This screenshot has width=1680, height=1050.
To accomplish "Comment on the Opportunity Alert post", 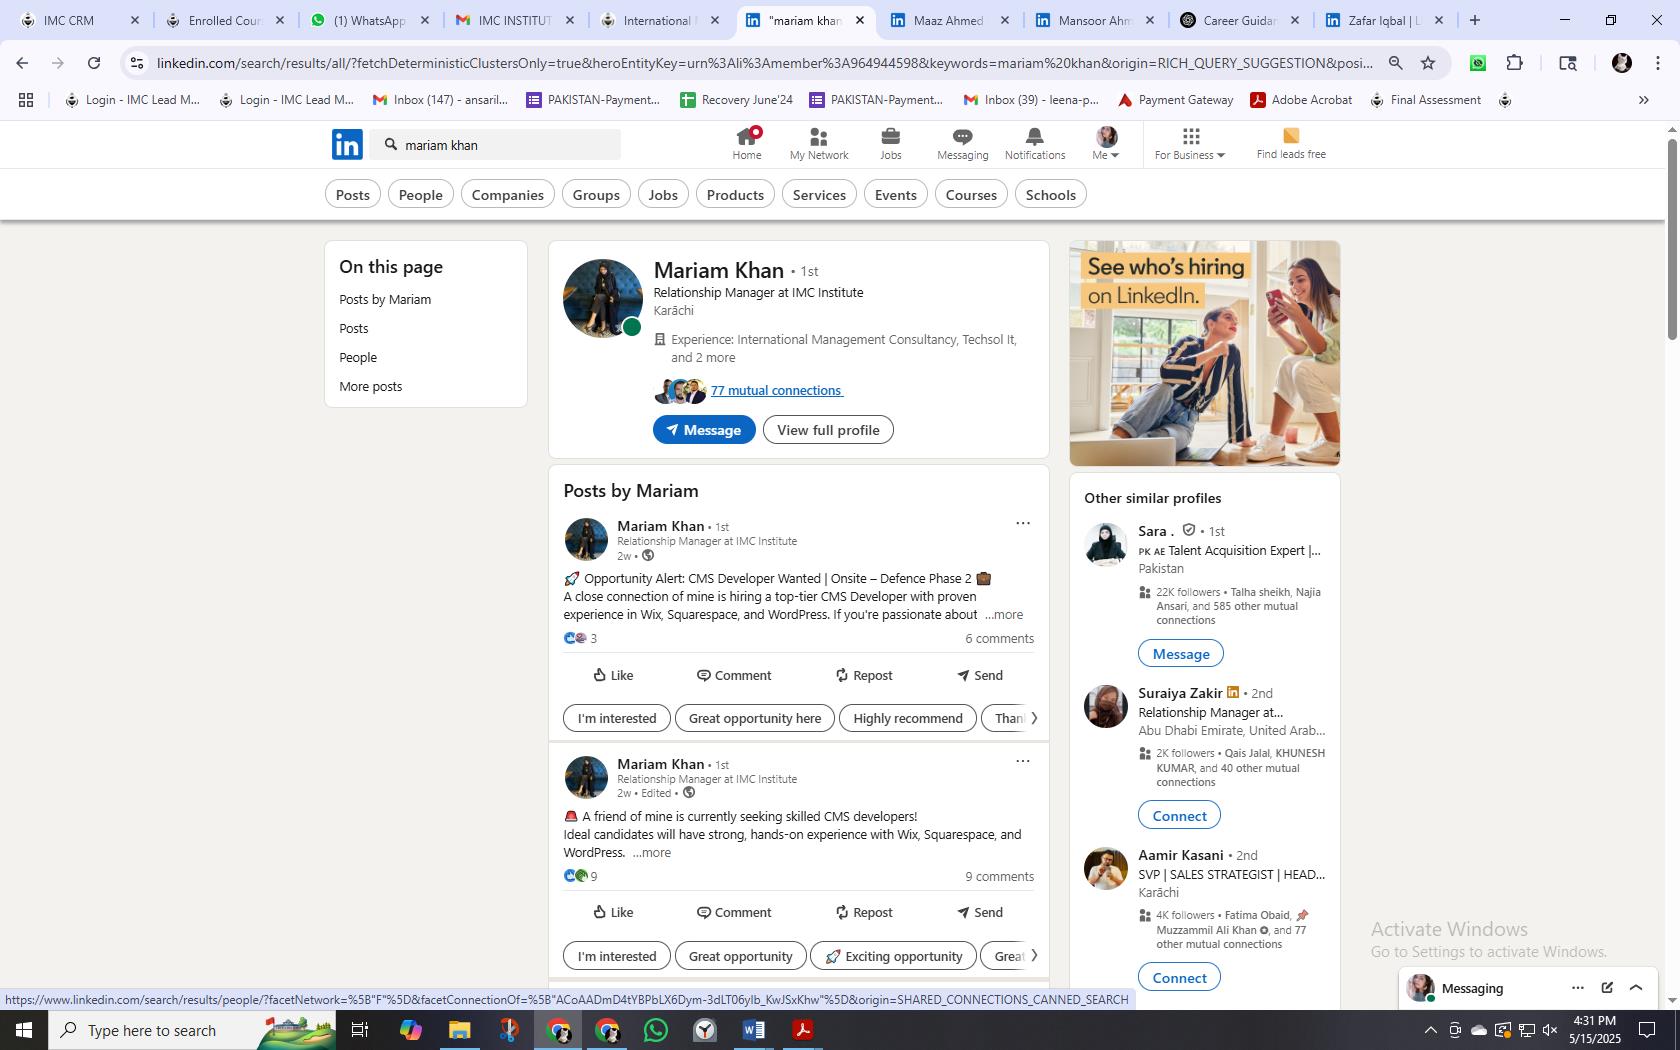I will click(x=734, y=675).
